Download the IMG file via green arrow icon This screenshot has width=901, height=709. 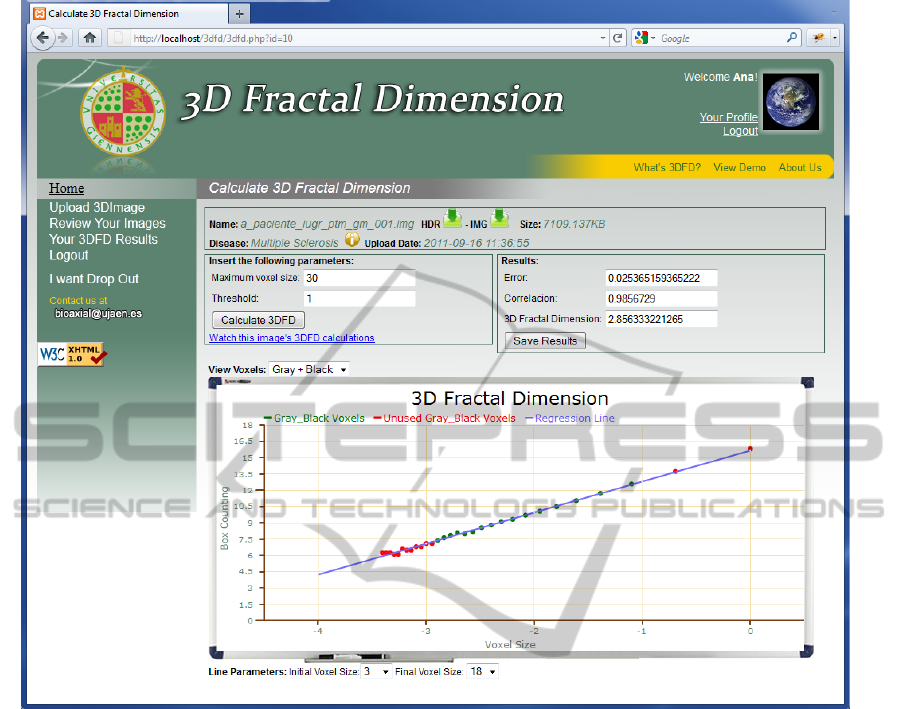point(499,220)
